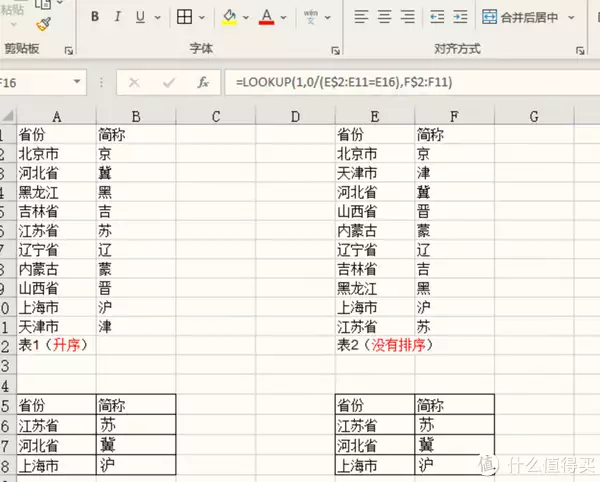
Task: Click into the LOOKUP formula bar
Action: 412,82
